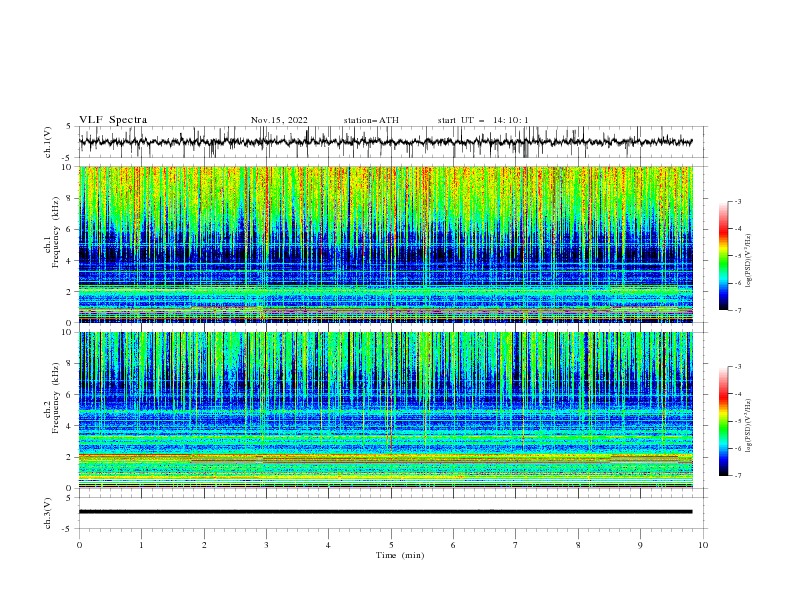The height and width of the screenshot is (612, 792).
Task: Click the ch.3 flat waveform trace
Action: (385, 512)
